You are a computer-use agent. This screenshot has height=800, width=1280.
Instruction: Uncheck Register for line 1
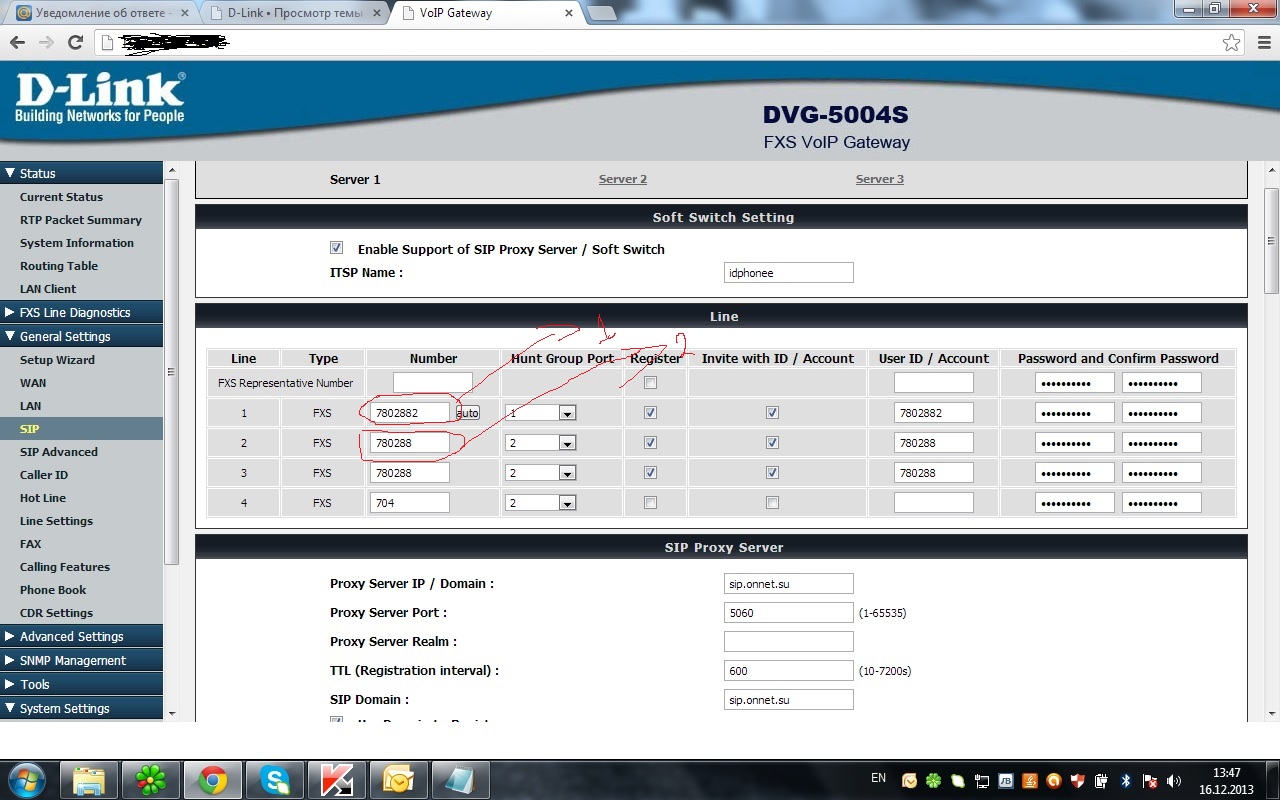pyautogui.click(x=650, y=412)
